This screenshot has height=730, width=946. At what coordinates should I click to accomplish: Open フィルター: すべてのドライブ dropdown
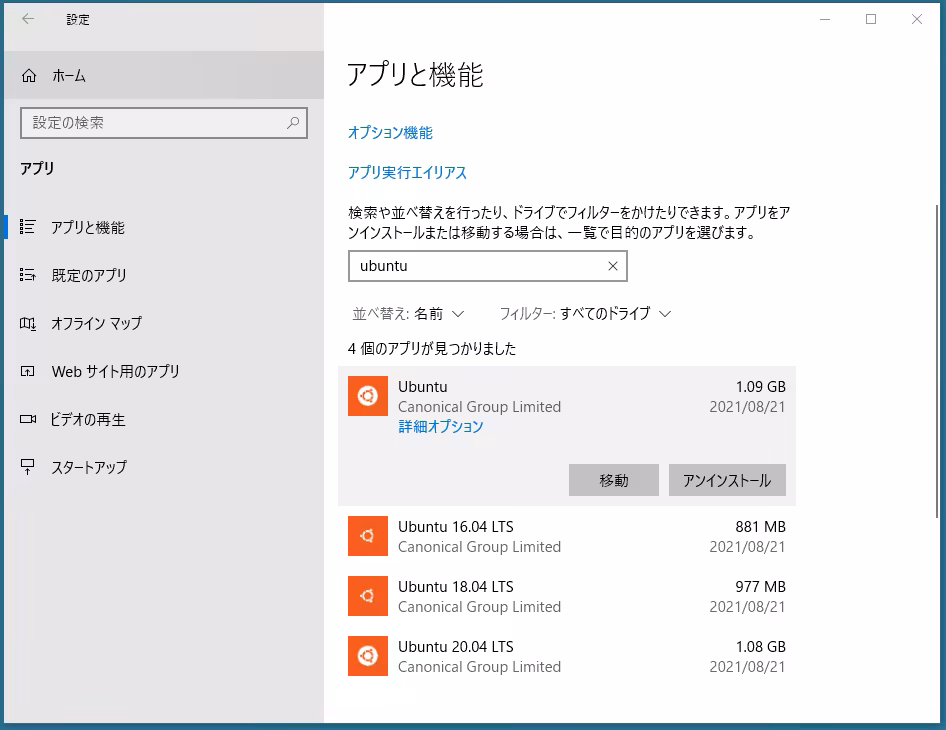[585, 314]
